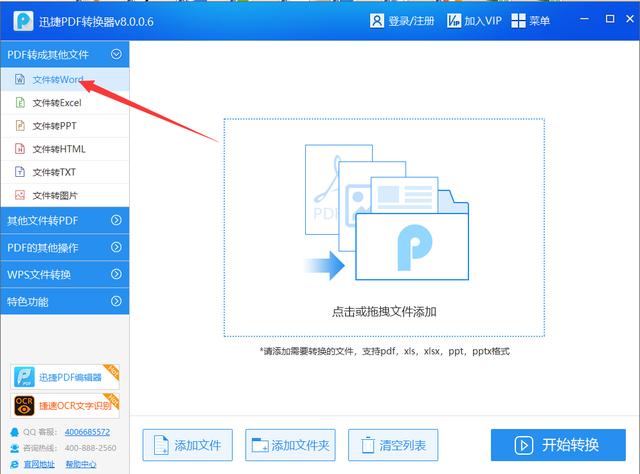Screen dimensions: 640x474
Task: Open the PDF的其他操作 category
Action: [x=65, y=247]
